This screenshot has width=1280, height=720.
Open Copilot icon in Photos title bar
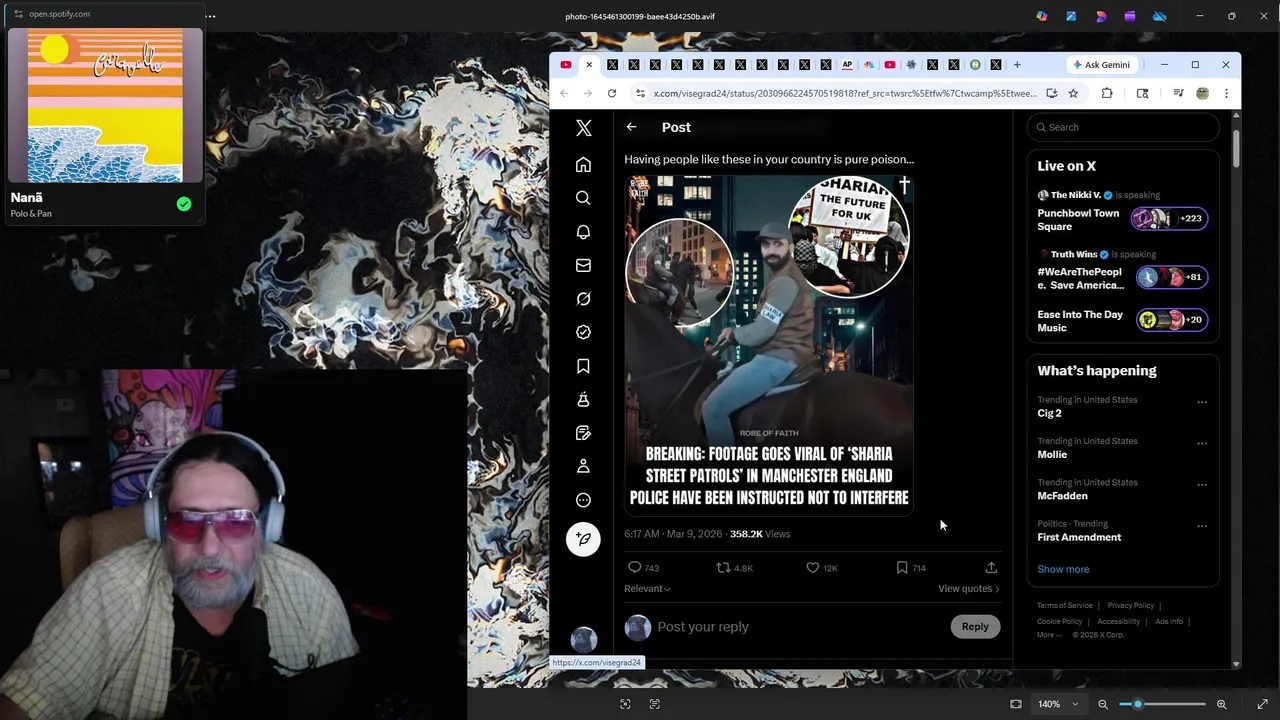point(1042,16)
